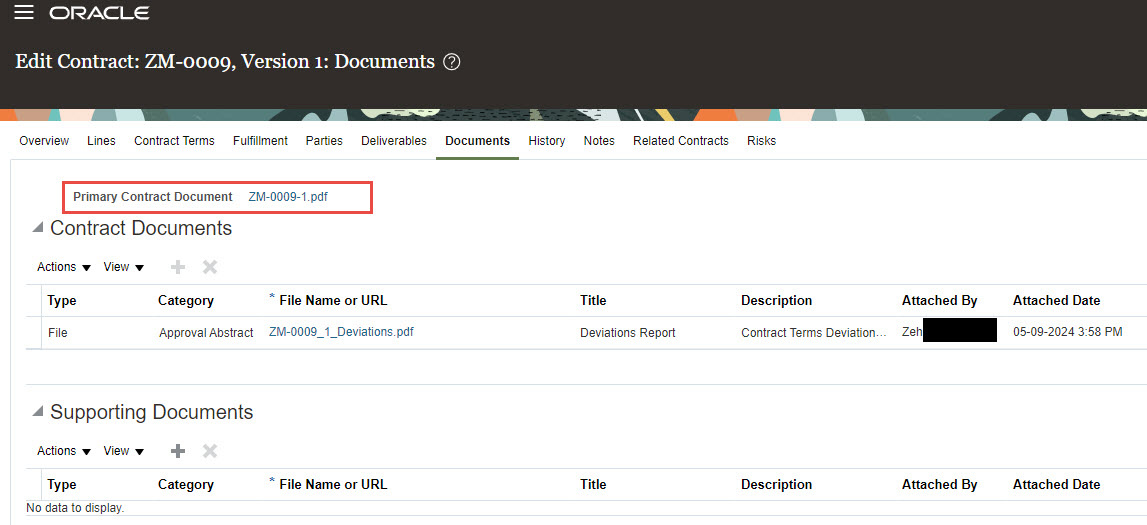Click the Edit Contract ZM-0009 page title
This screenshot has height=525, width=1147.
(225, 61)
